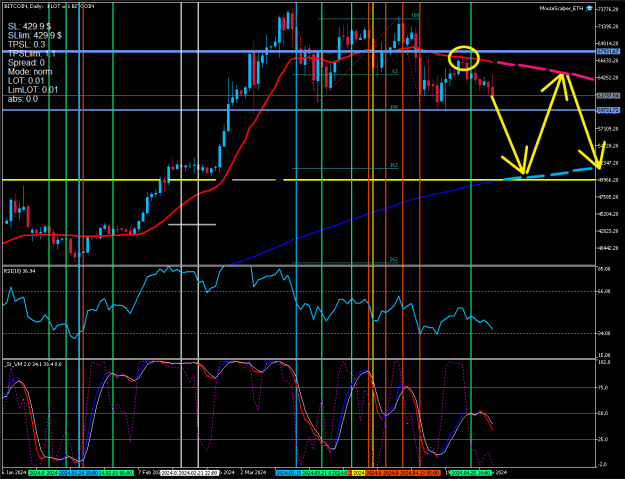Click the 73776.28 price scale value
Screen dimensions: 625x479
click(x=609, y=9)
